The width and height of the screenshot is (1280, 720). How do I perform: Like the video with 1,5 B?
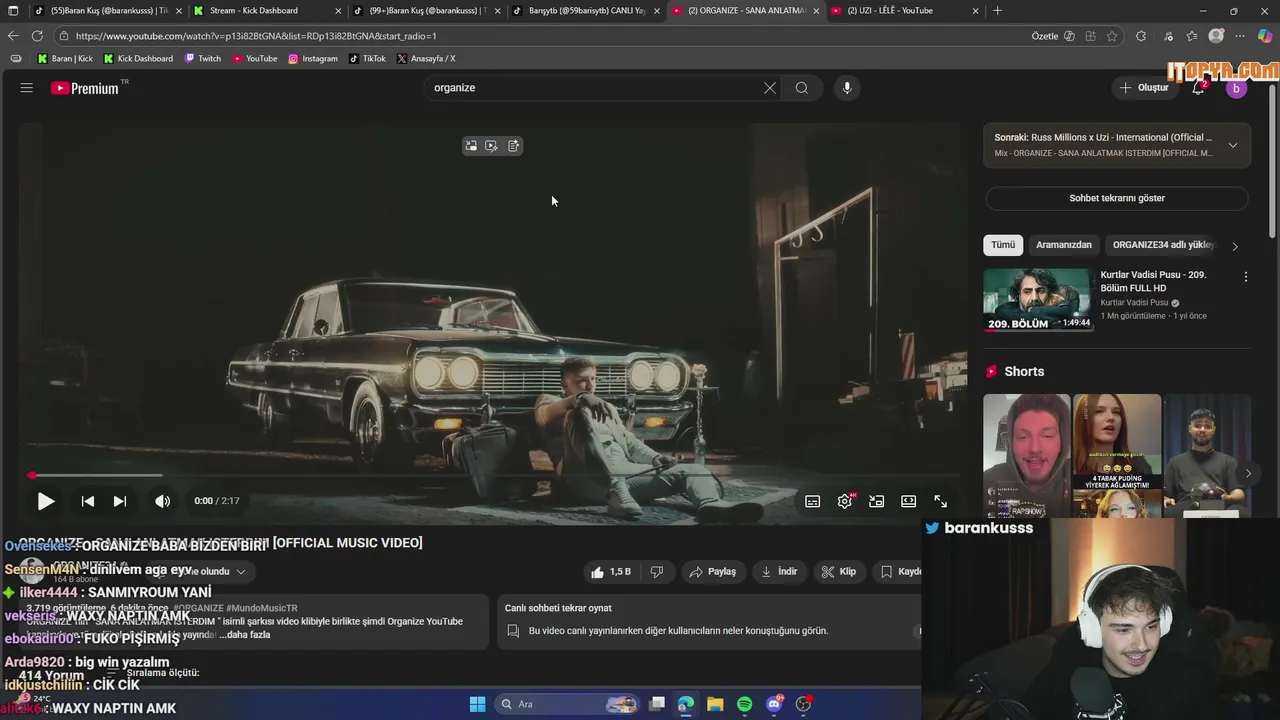pos(611,572)
